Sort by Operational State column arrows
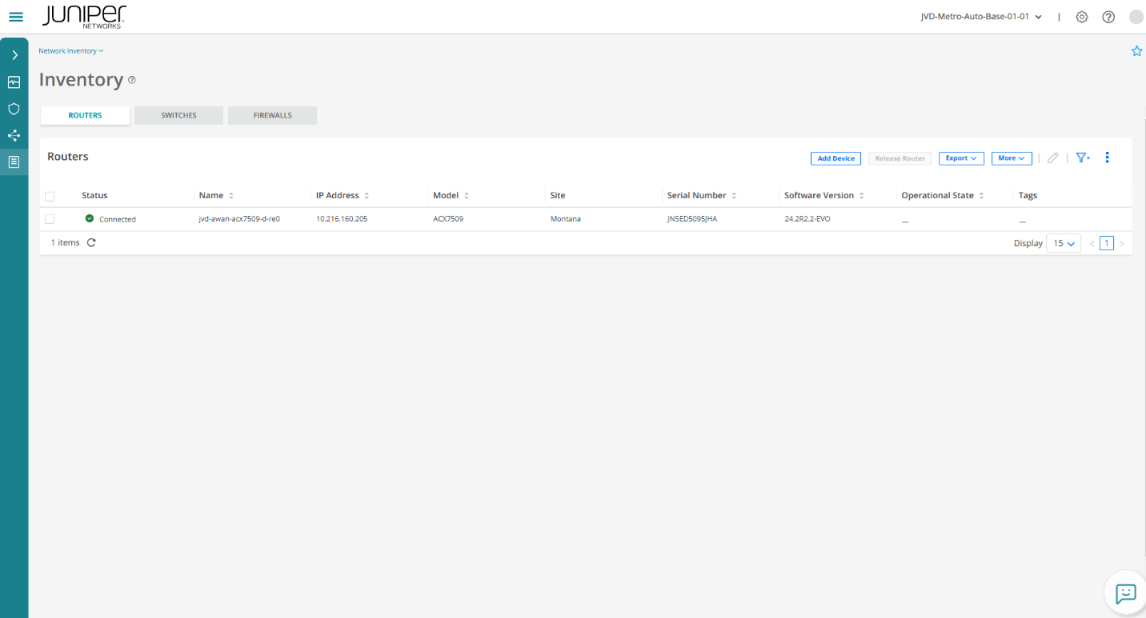The width and height of the screenshot is (1146, 618). coord(982,196)
